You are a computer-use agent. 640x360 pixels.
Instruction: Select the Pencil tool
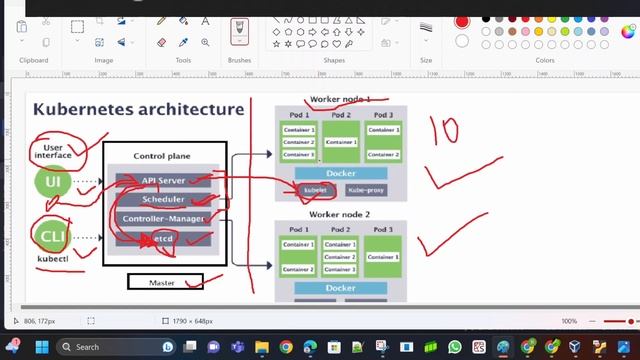click(161, 21)
